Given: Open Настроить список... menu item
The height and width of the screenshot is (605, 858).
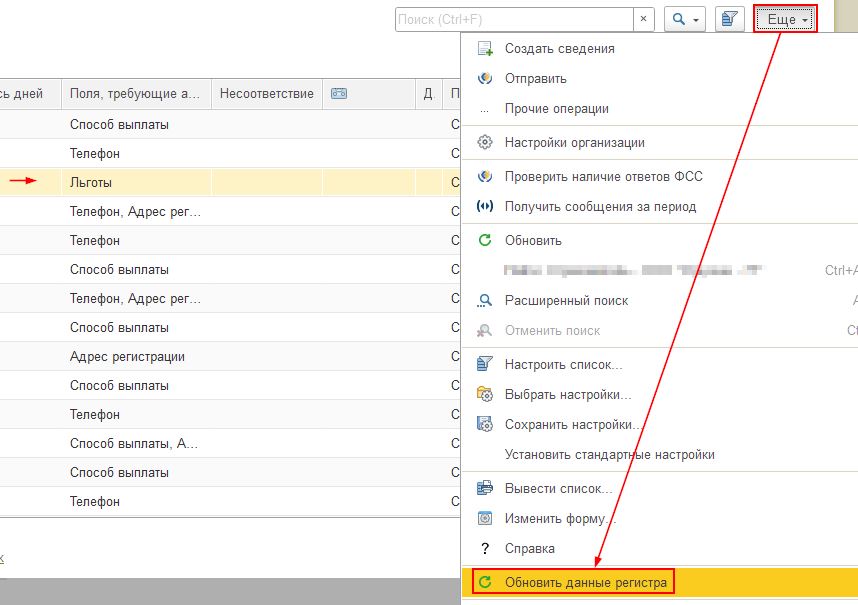Looking at the screenshot, I should [659, 365].
